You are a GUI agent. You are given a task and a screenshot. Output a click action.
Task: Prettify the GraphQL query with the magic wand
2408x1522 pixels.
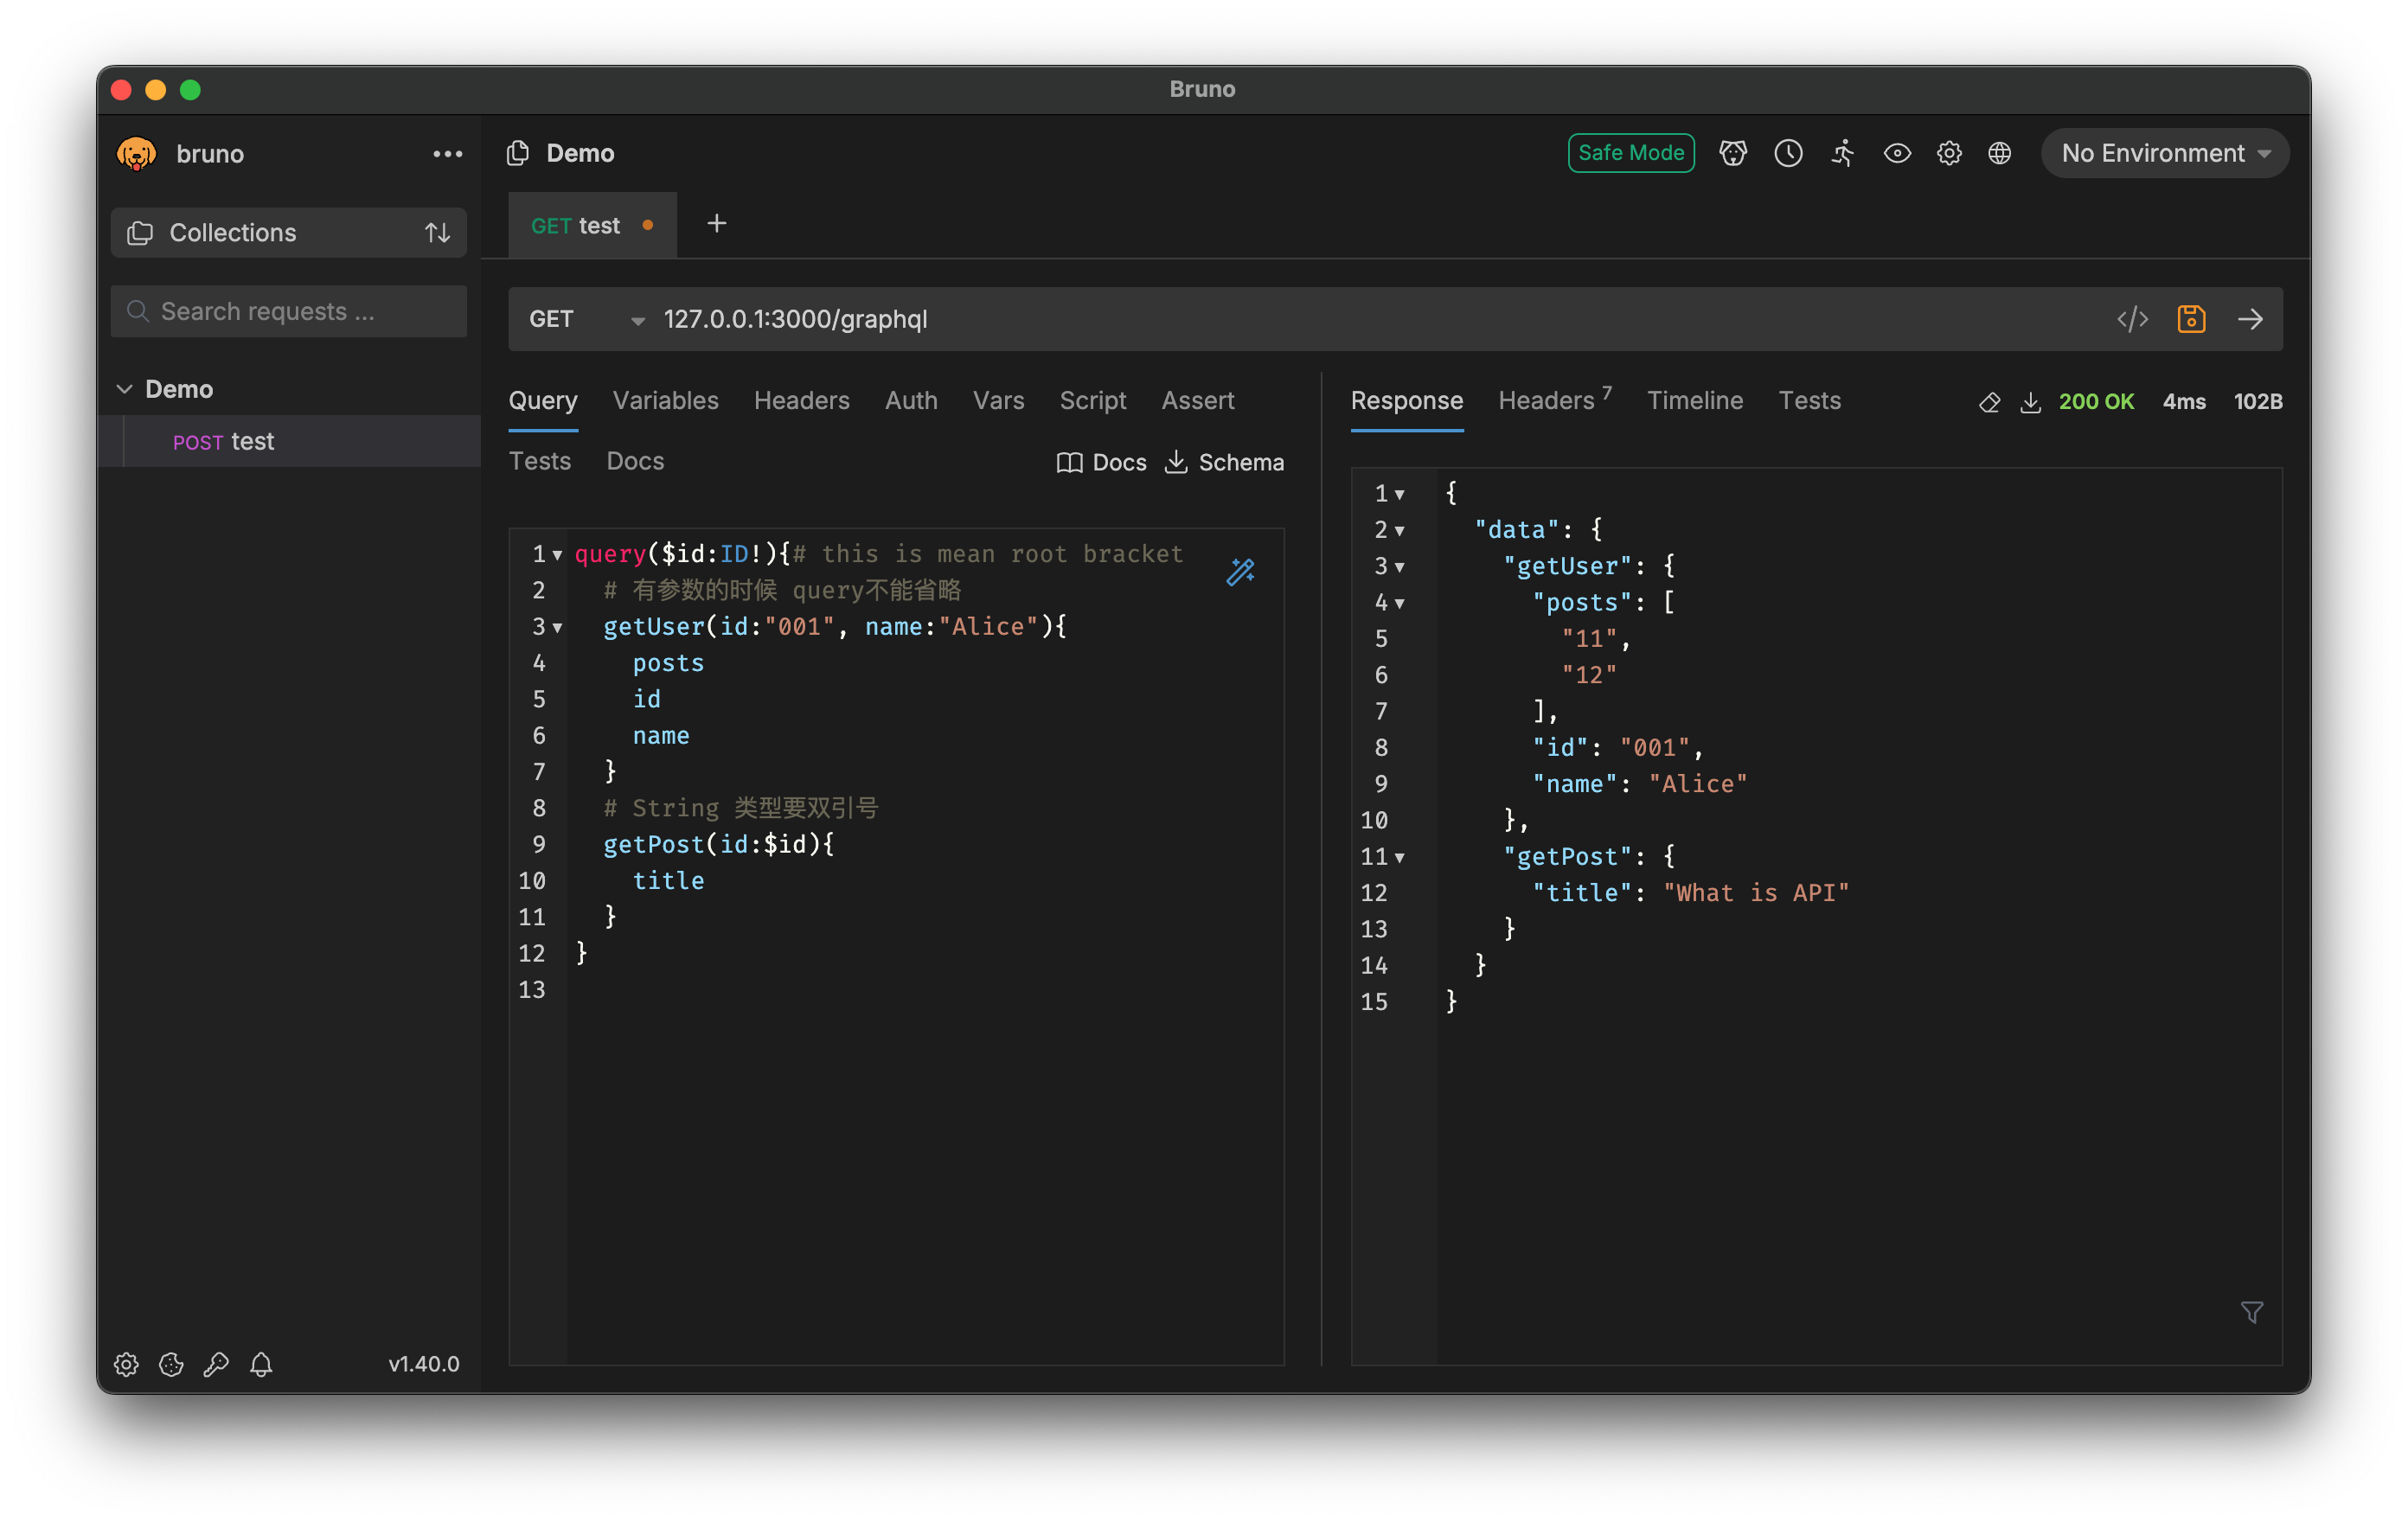1241,572
